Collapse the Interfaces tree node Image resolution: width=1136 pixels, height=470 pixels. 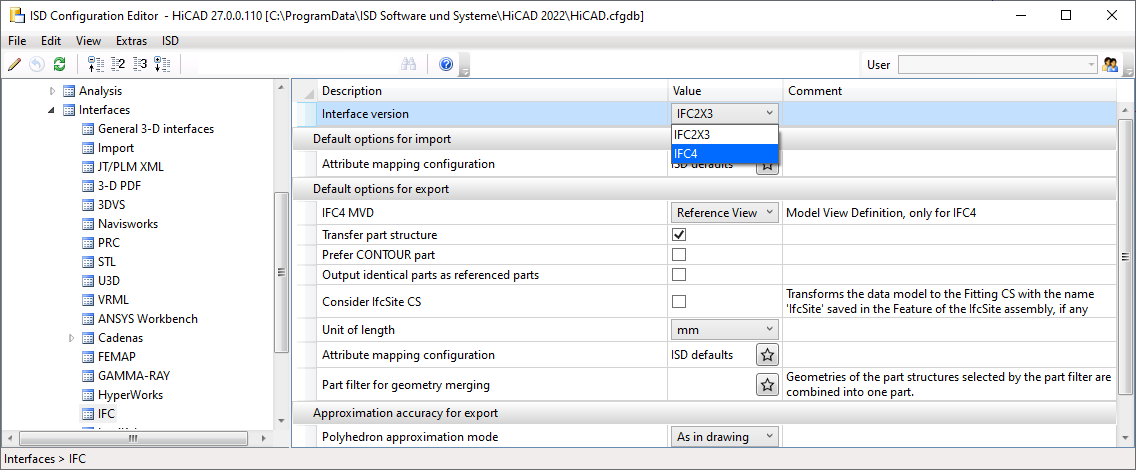tap(51, 110)
